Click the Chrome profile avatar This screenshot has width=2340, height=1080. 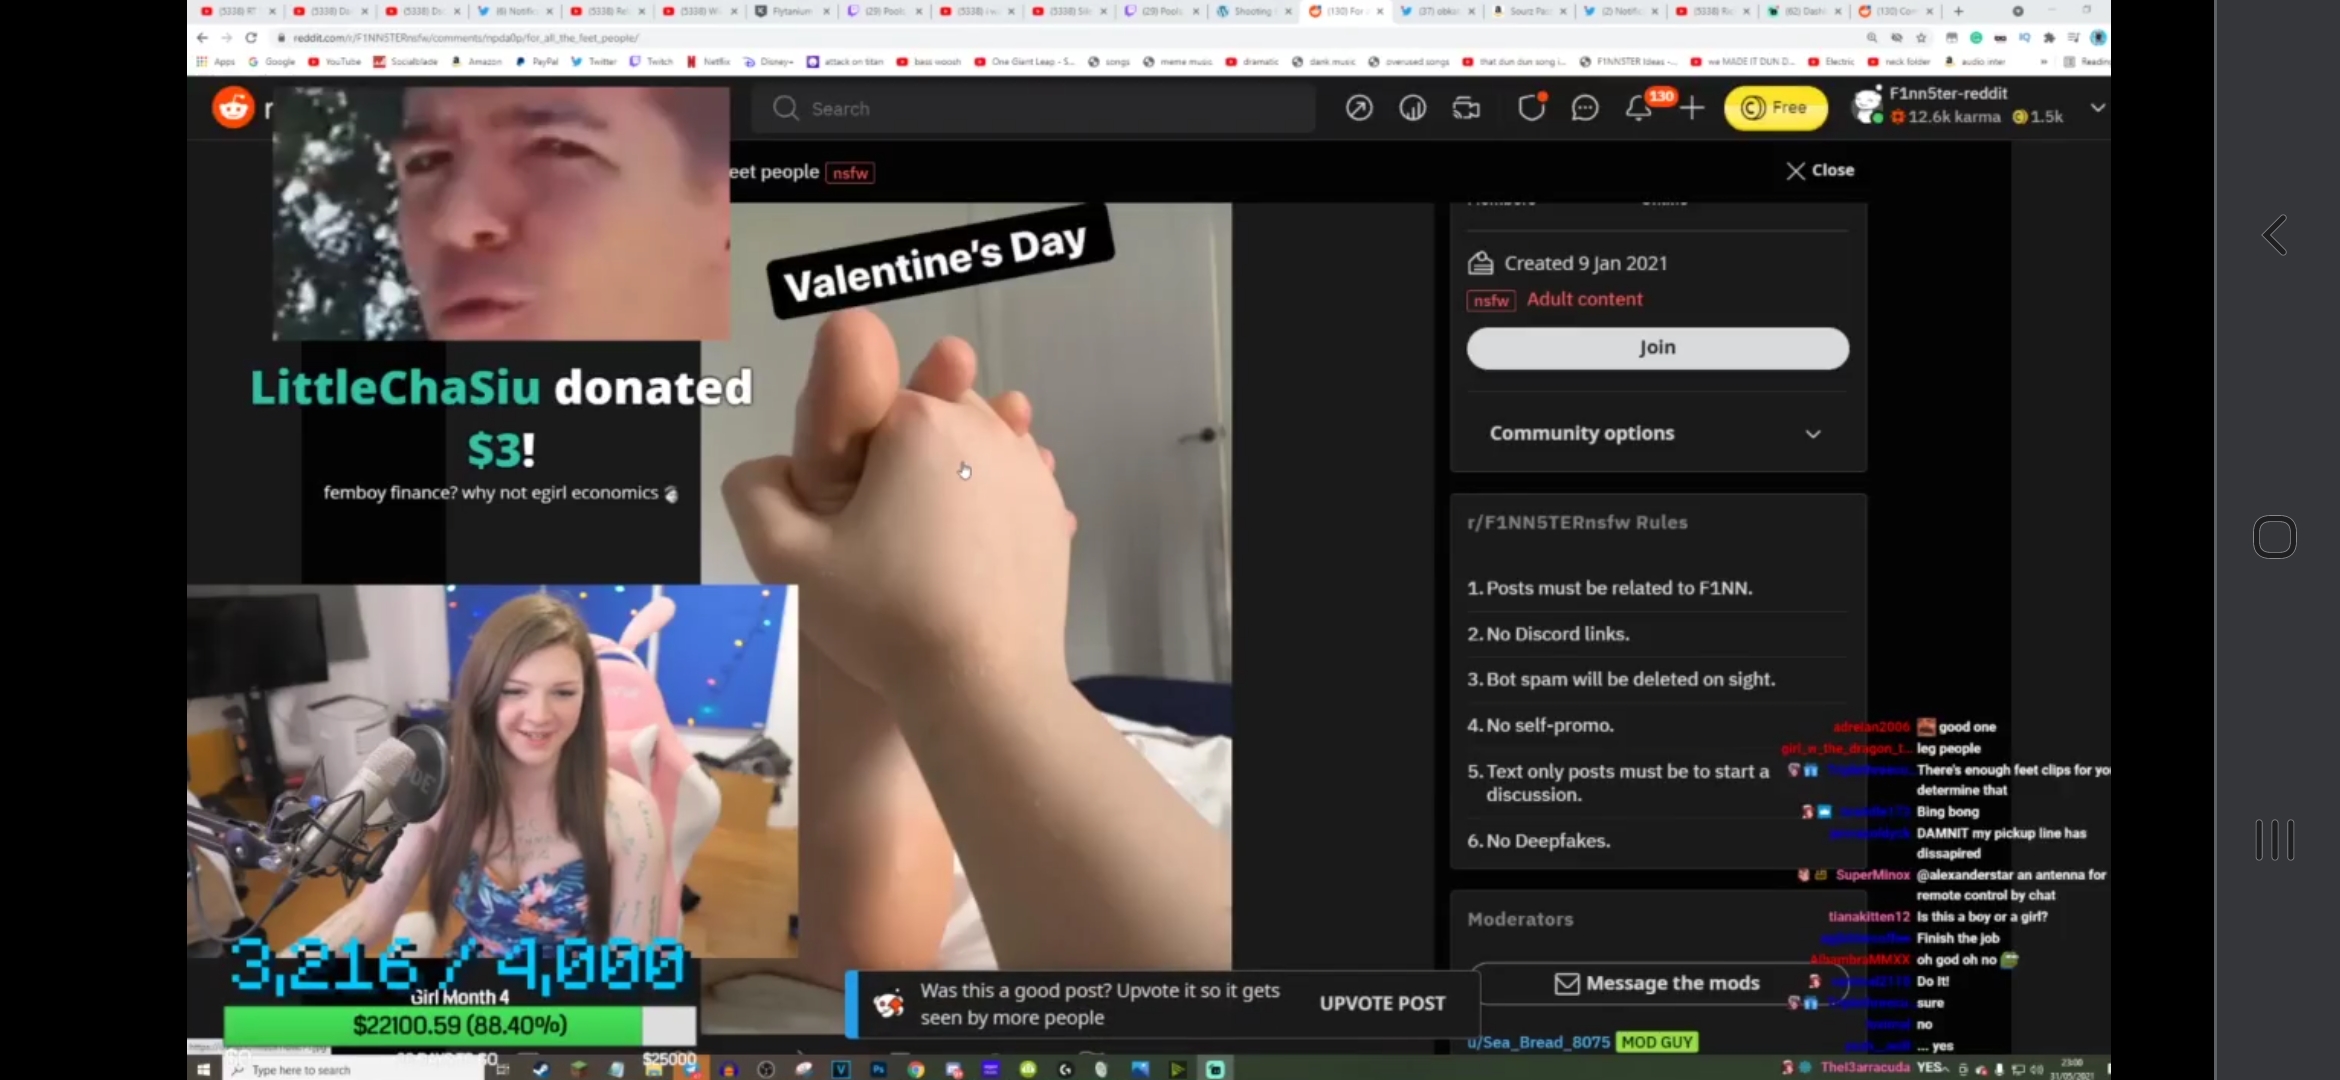[x=2098, y=37]
